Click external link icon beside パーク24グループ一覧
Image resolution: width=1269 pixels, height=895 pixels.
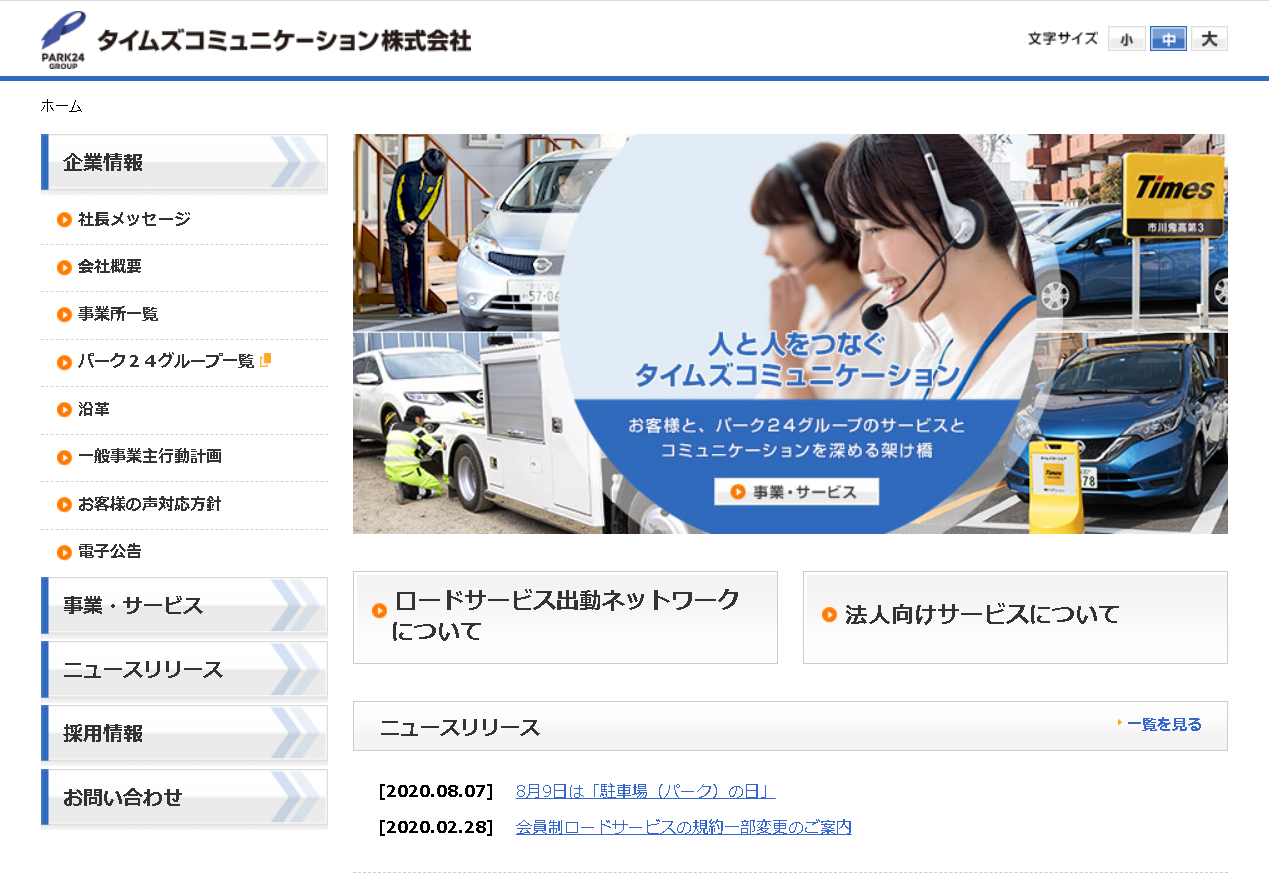click(265, 360)
